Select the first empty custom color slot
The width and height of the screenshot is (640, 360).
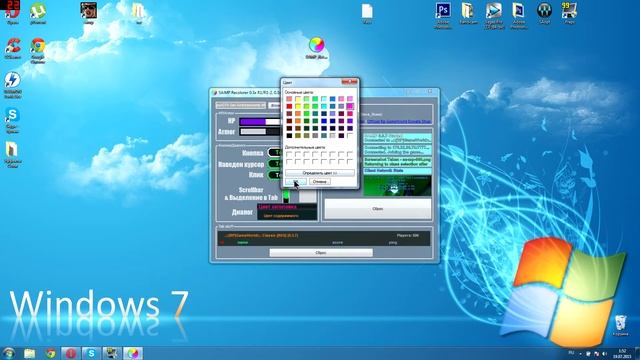pyautogui.click(x=289, y=154)
